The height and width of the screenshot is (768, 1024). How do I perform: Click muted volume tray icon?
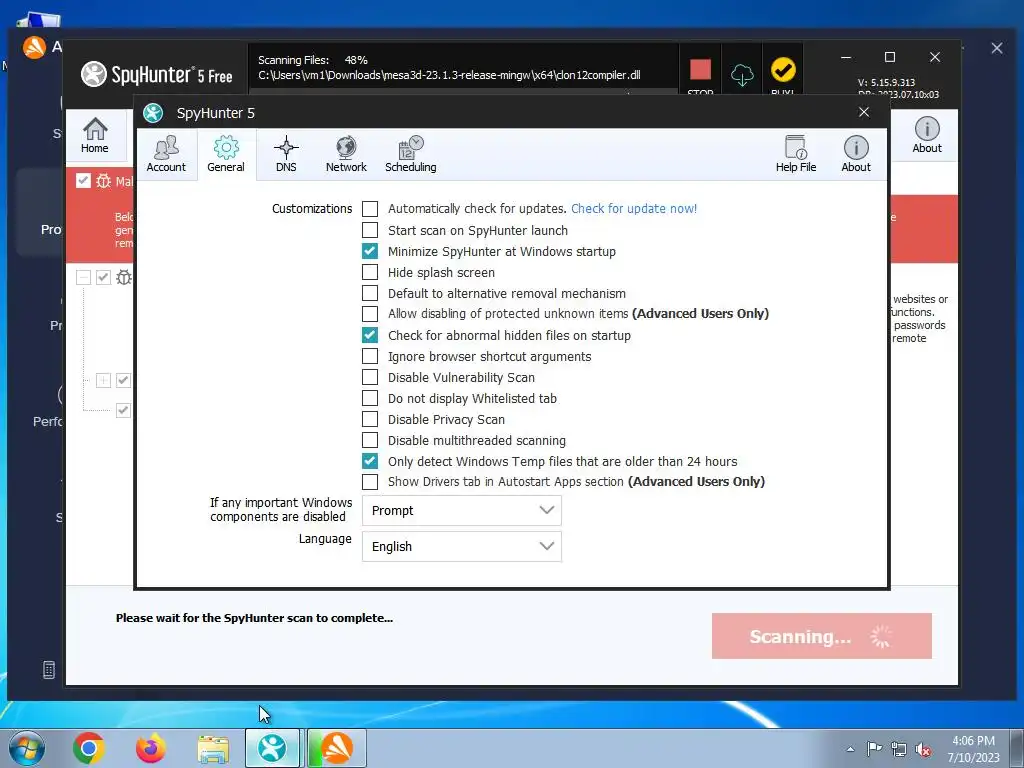point(923,749)
